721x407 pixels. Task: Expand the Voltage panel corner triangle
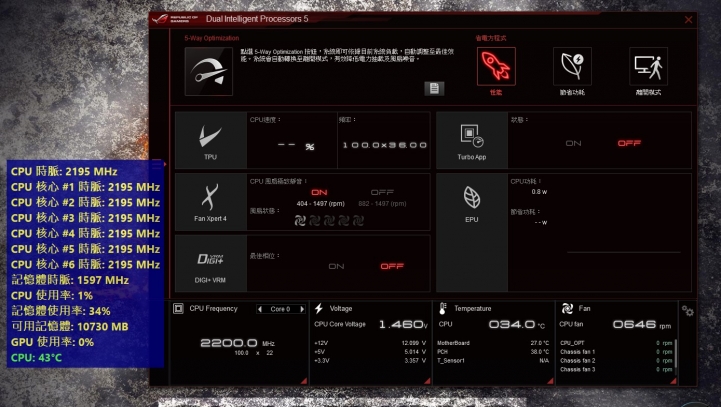[x=427, y=381]
